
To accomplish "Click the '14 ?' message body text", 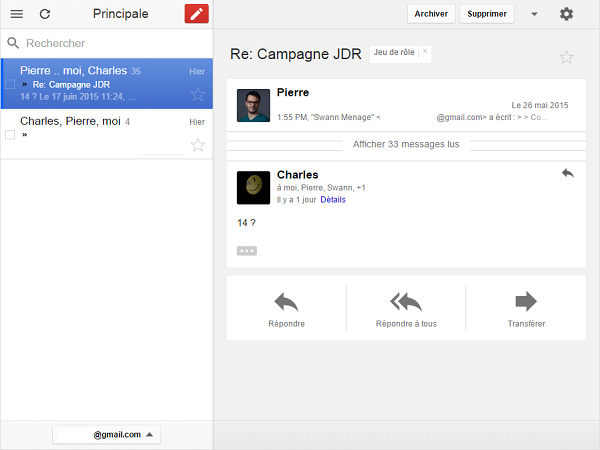I will [246, 223].
